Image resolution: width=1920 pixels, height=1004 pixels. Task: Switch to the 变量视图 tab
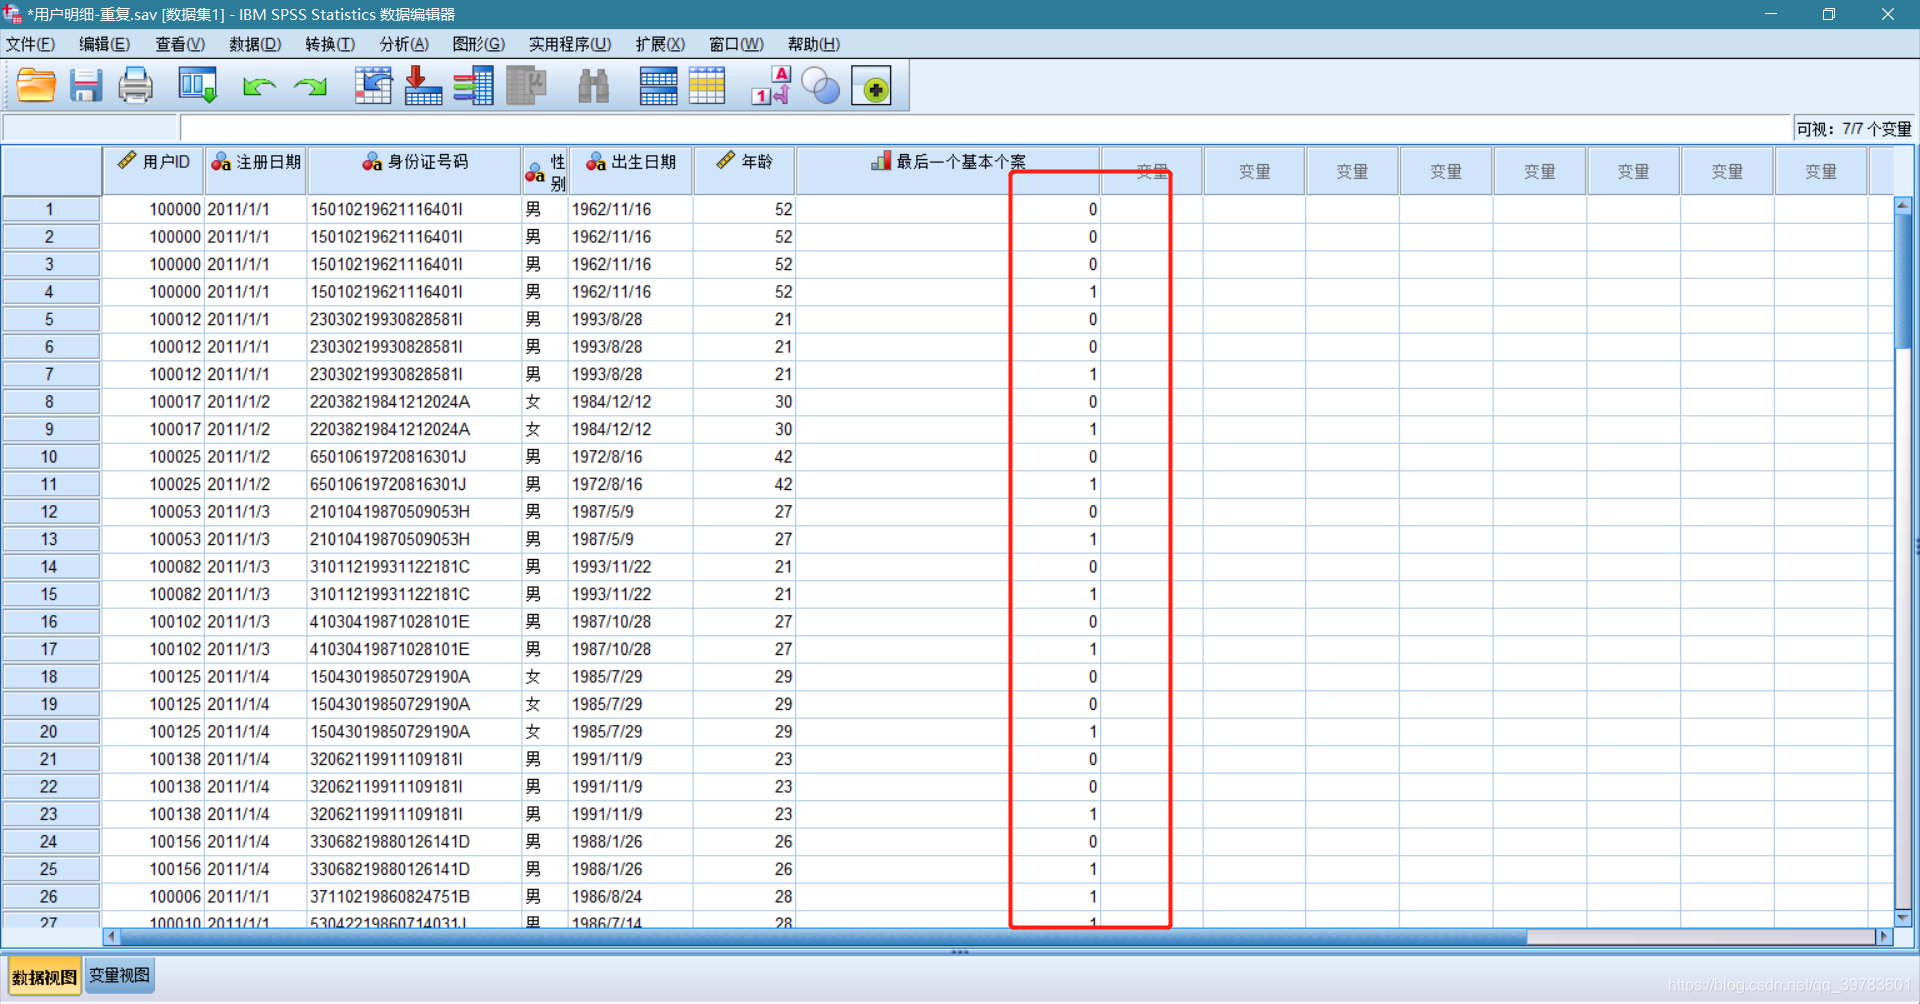(119, 976)
